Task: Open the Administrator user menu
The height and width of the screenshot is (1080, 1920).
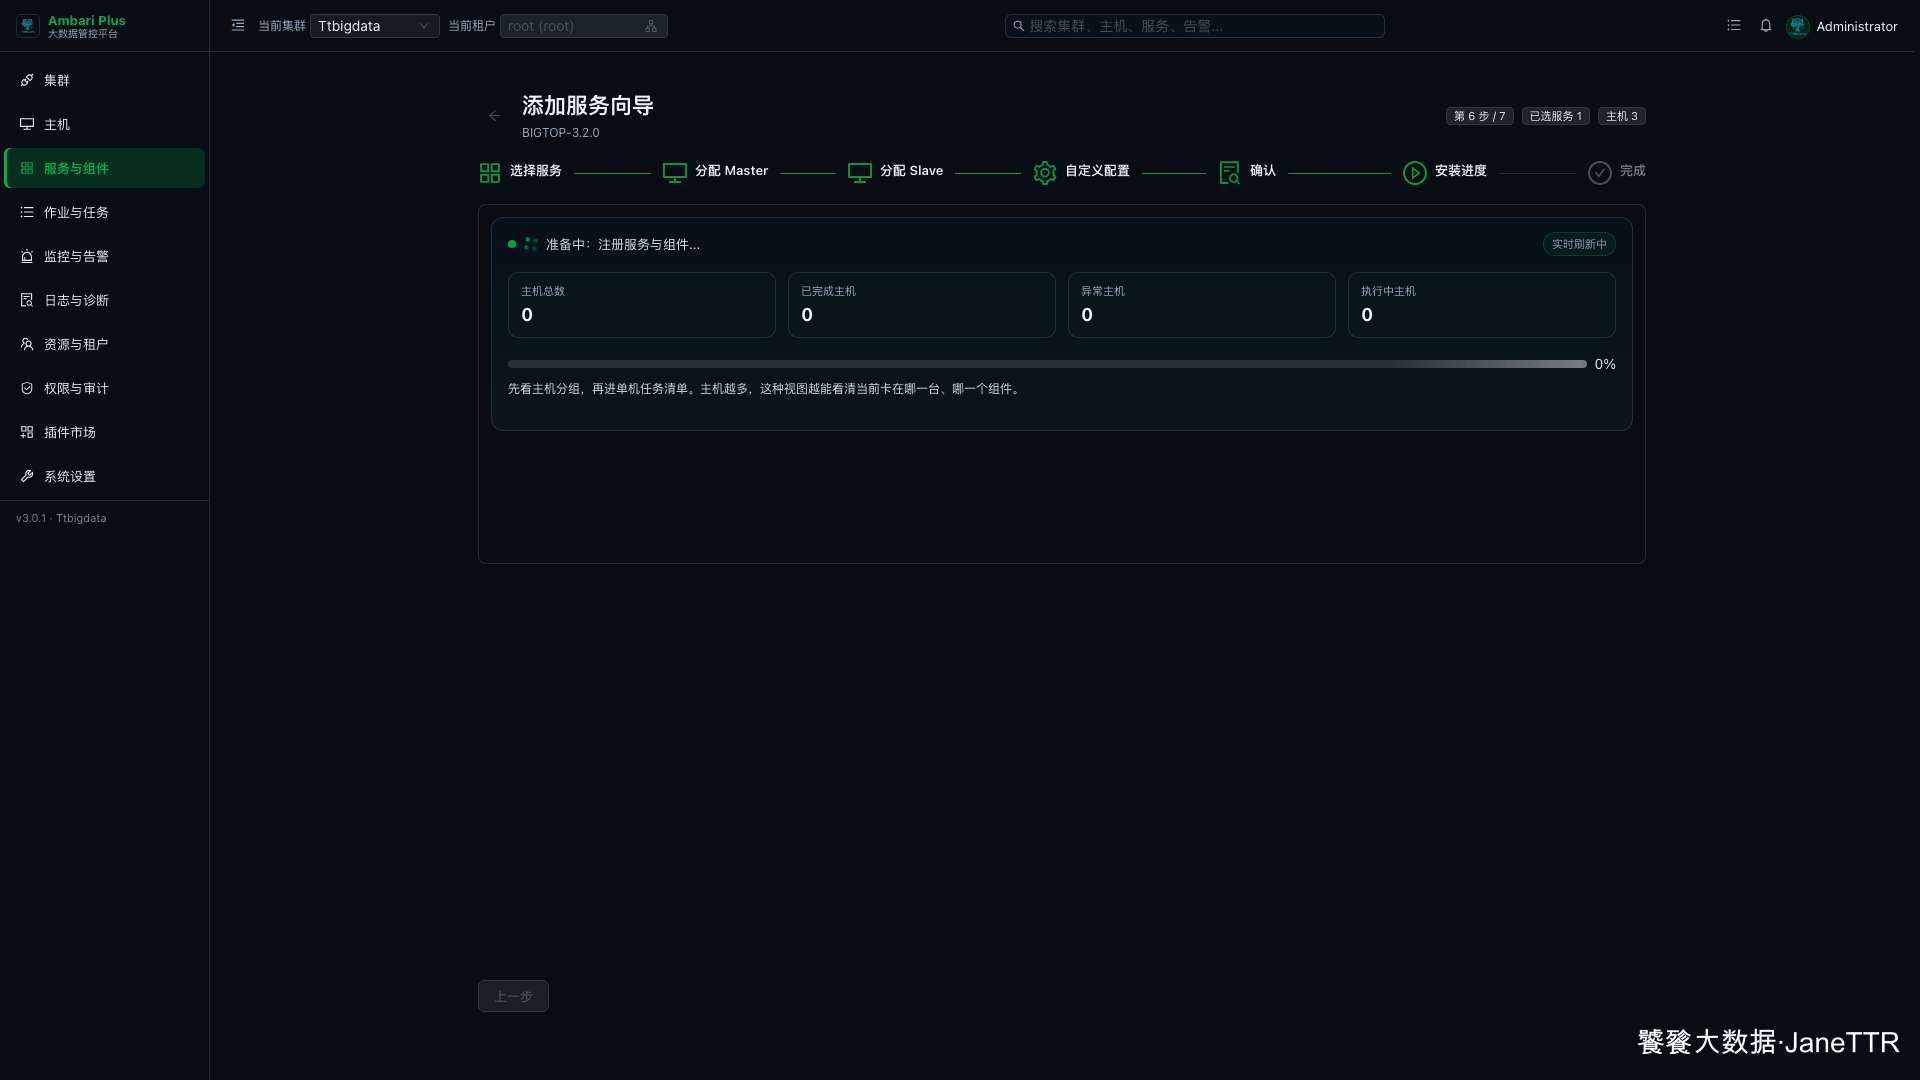Action: [1842, 26]
